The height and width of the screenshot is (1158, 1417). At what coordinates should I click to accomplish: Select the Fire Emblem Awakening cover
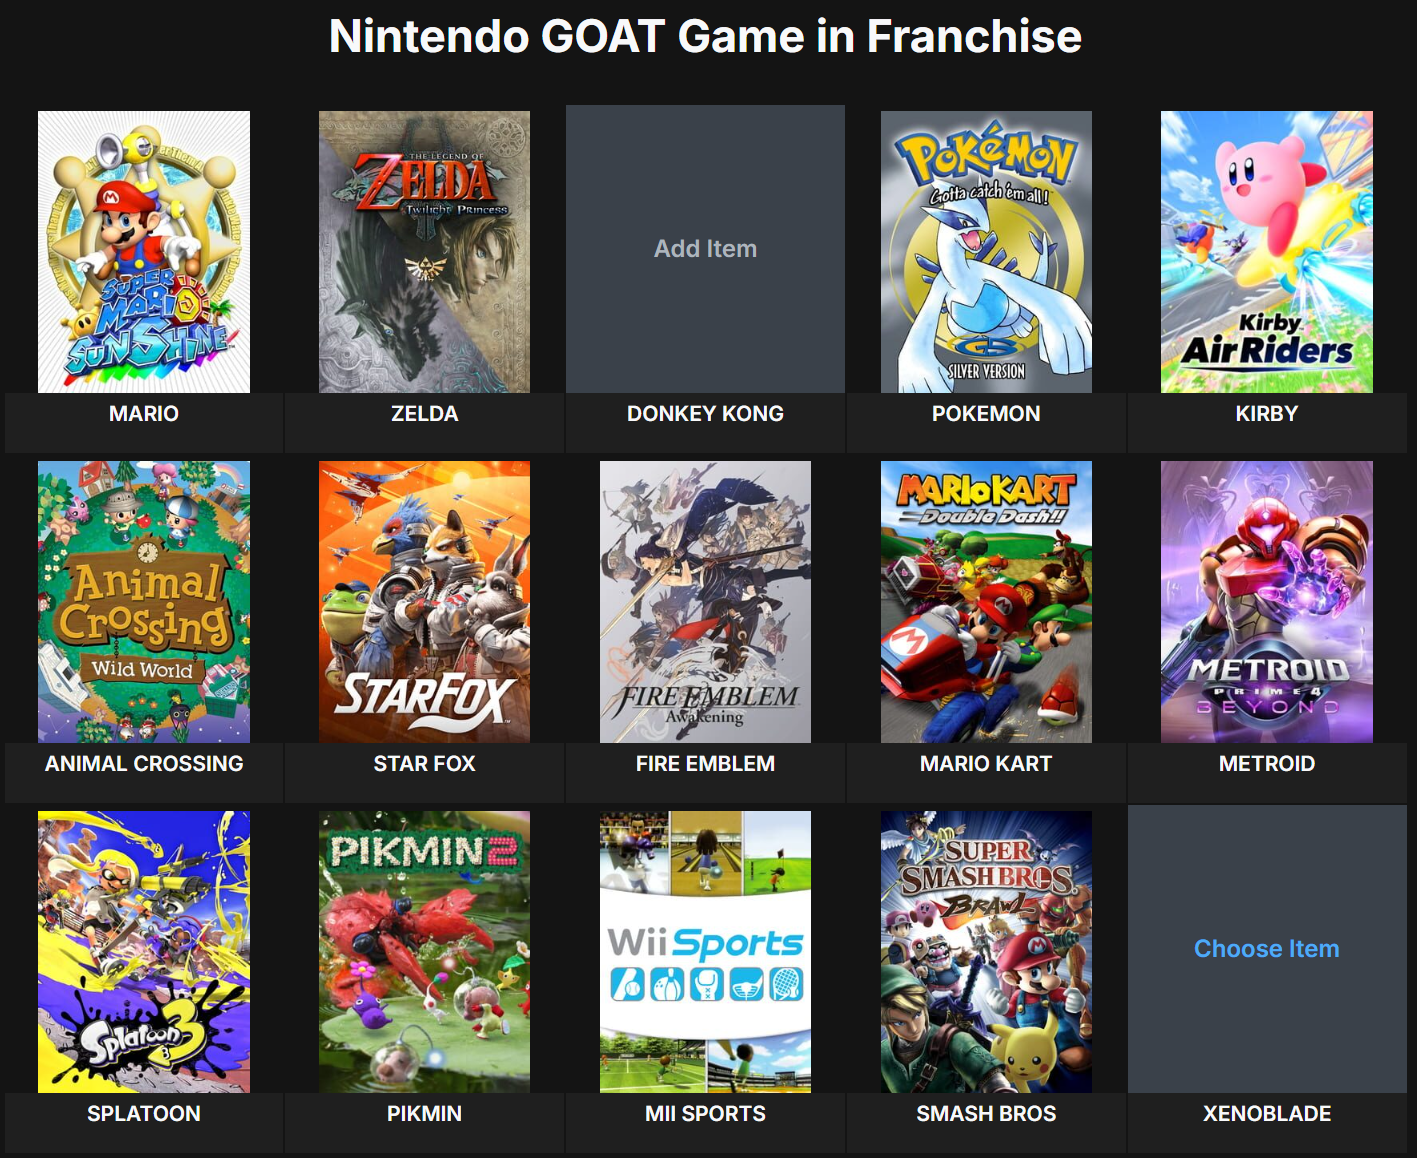pos(705,602)
